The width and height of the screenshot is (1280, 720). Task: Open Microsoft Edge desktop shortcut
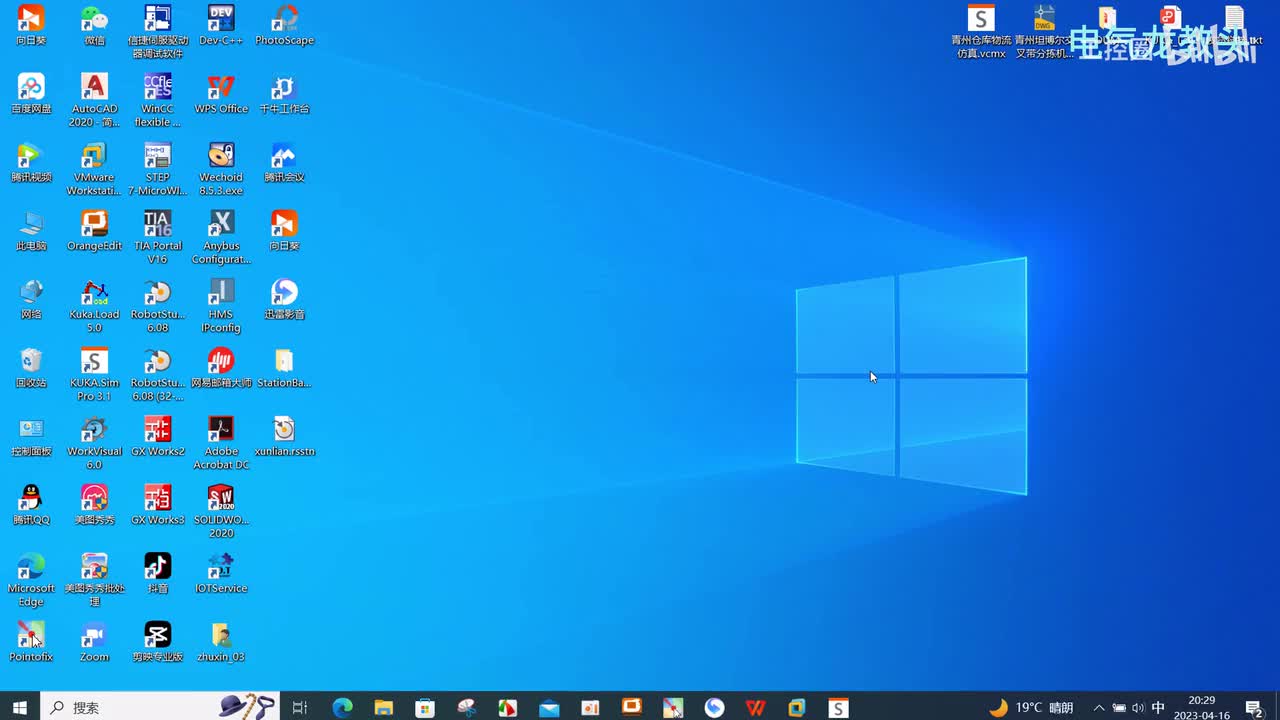(31, 580)
